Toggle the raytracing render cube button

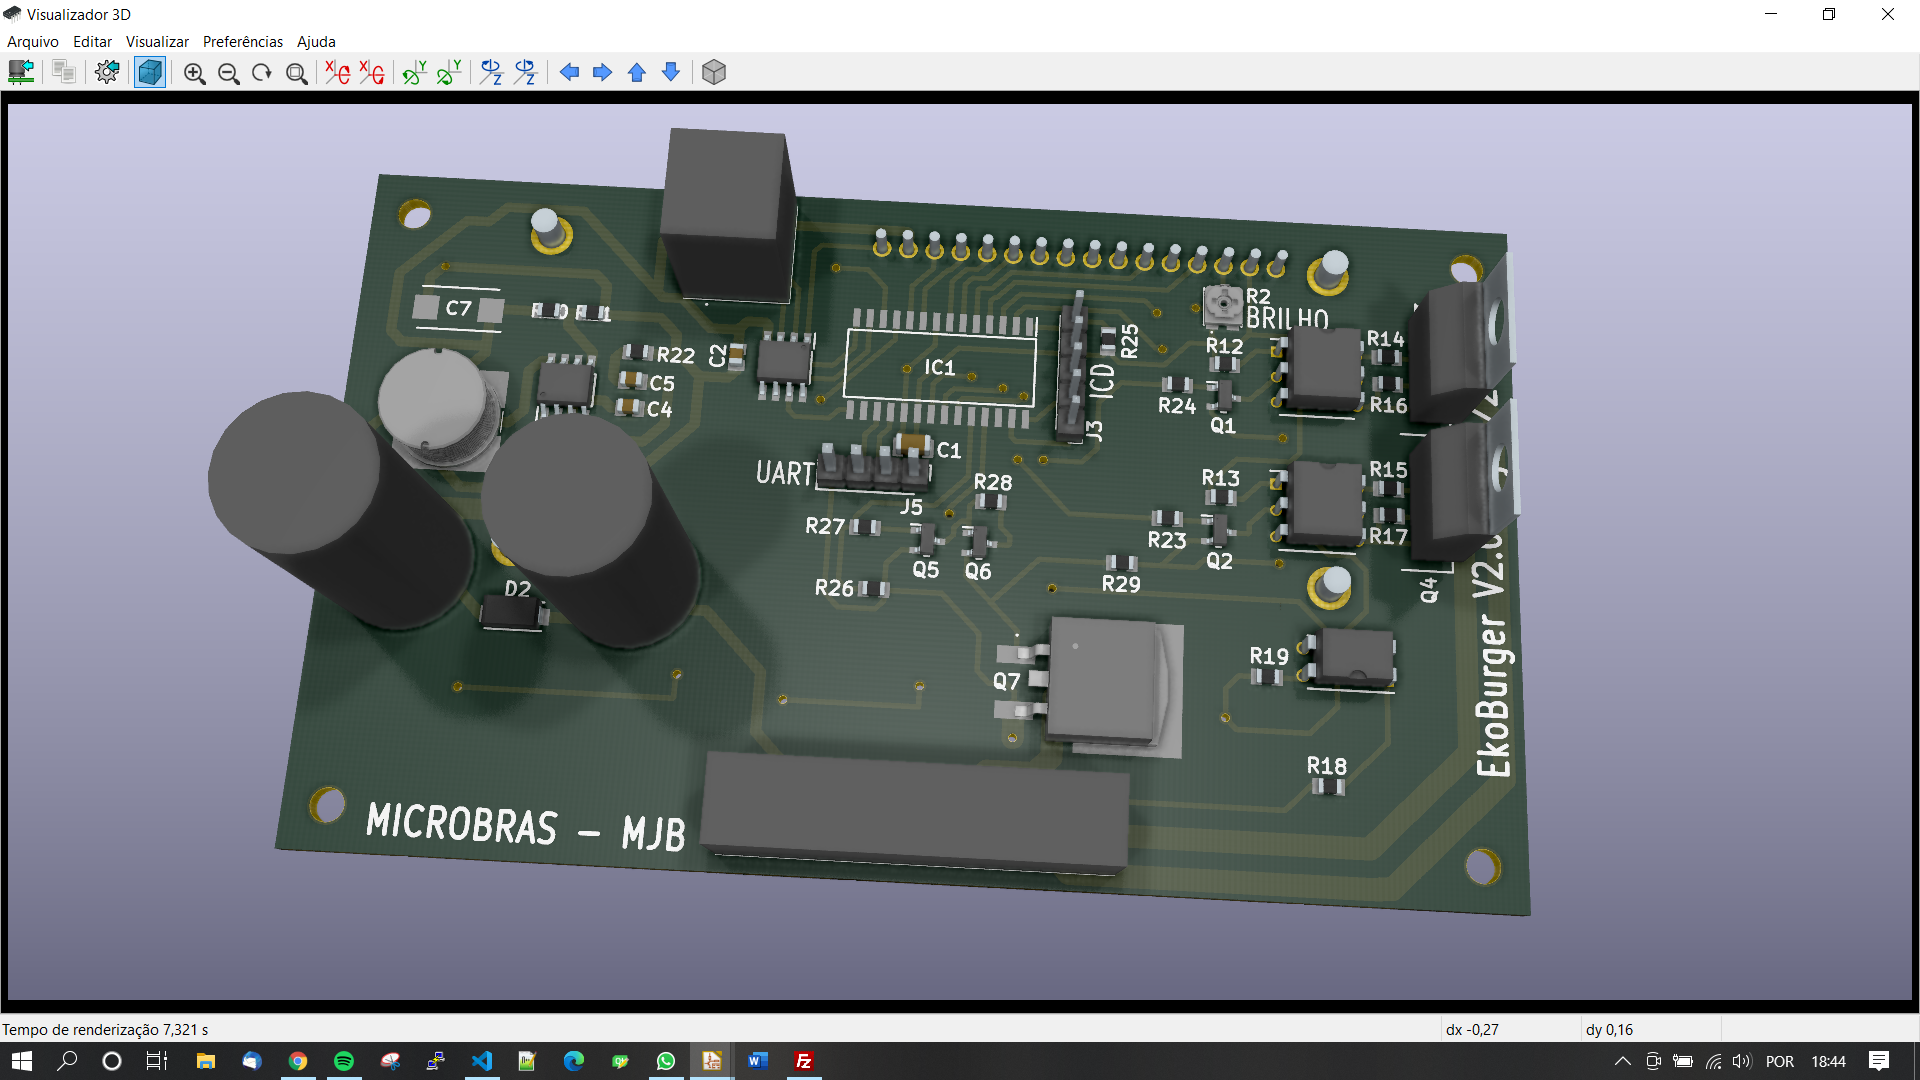[150, 72]
